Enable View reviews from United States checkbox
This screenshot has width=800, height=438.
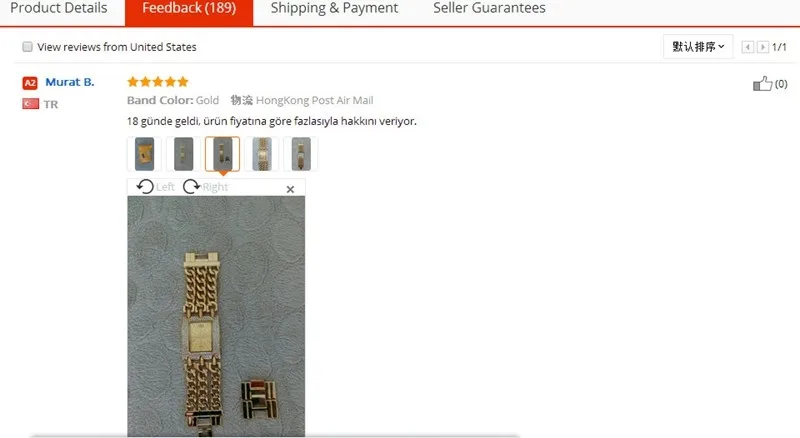pyautogui.click(x=28, y=47)
